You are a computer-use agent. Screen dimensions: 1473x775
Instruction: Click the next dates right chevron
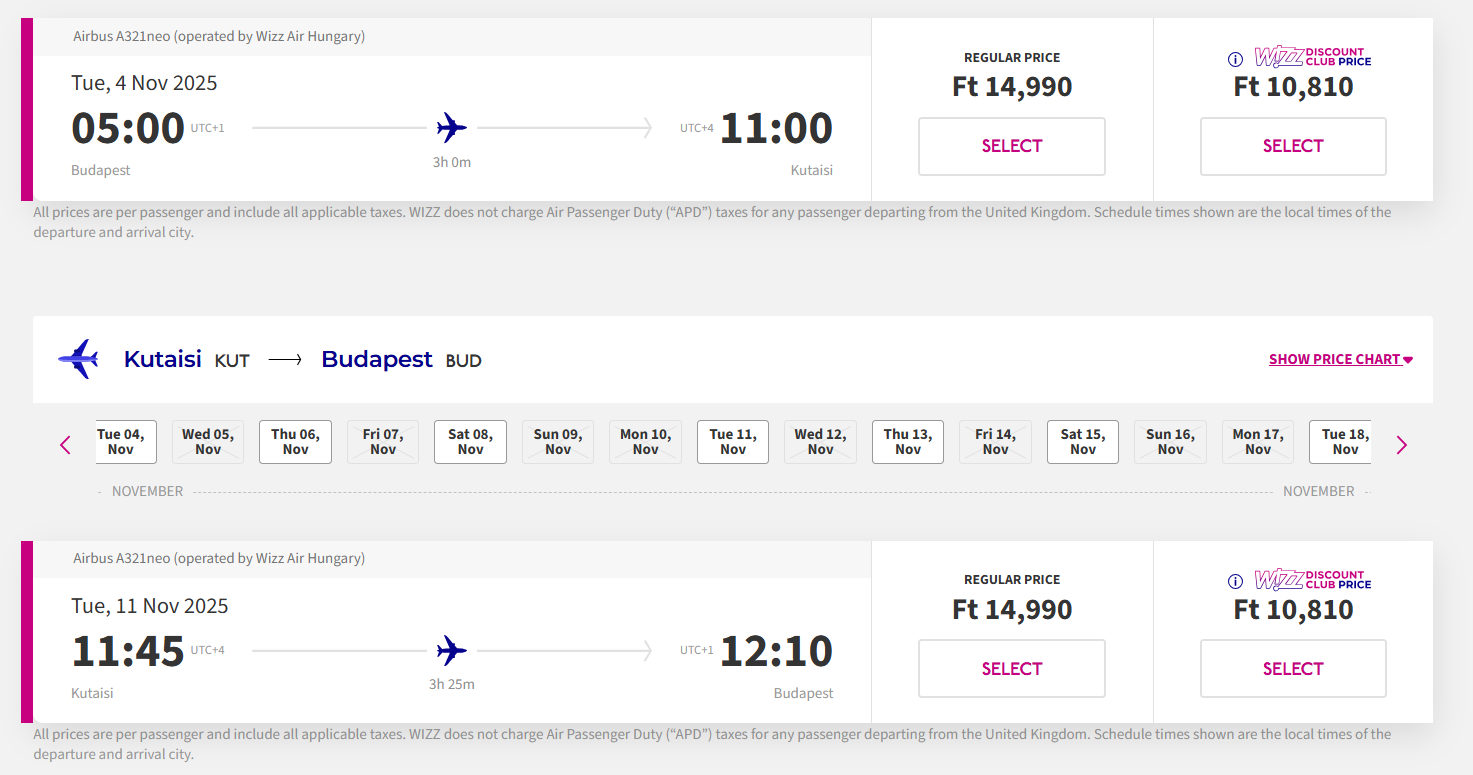coord(1401,445)
